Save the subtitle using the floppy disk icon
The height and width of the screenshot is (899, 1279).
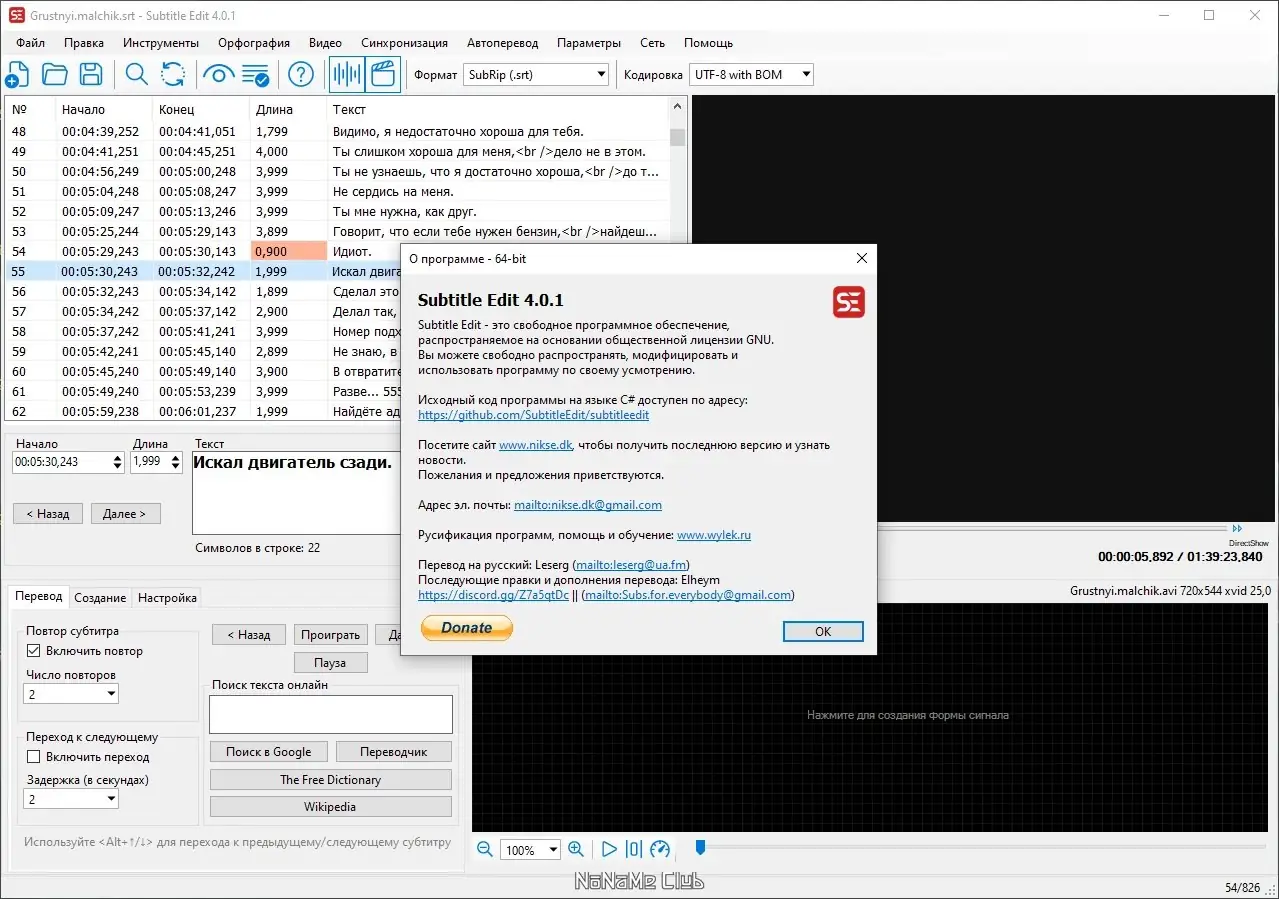pos(91,74)
